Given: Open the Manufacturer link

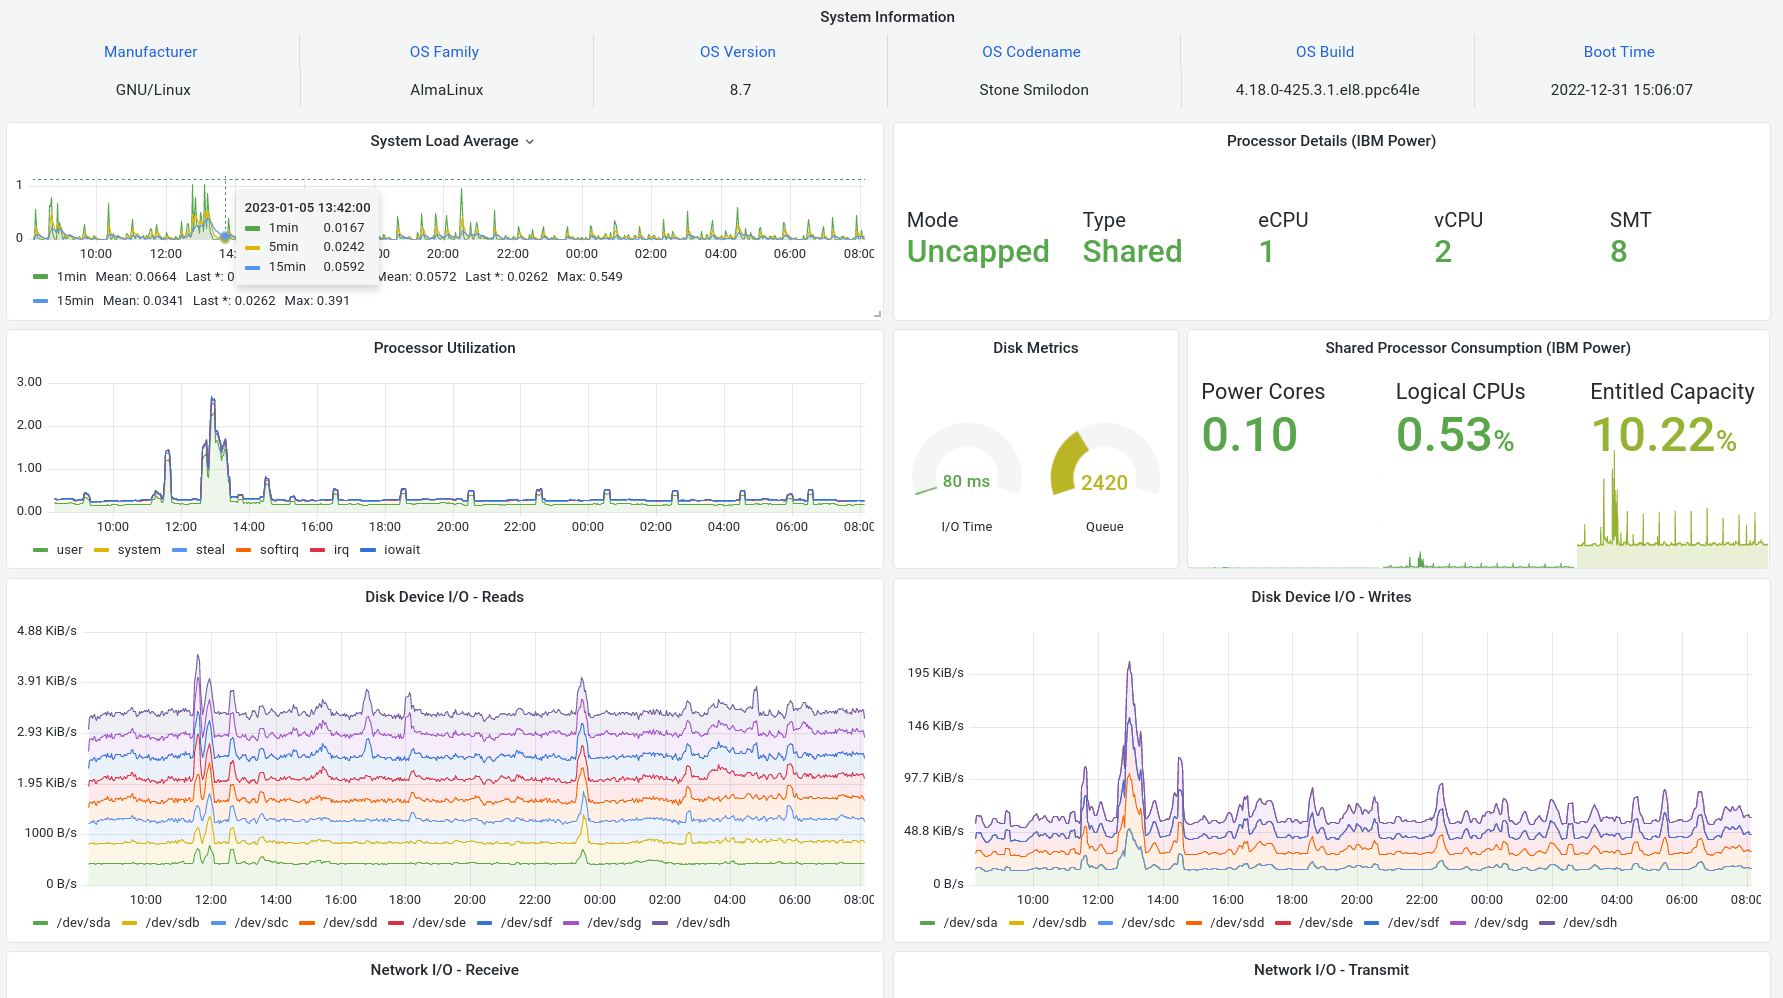Looking at the screenshot, I should click(151, 52).
